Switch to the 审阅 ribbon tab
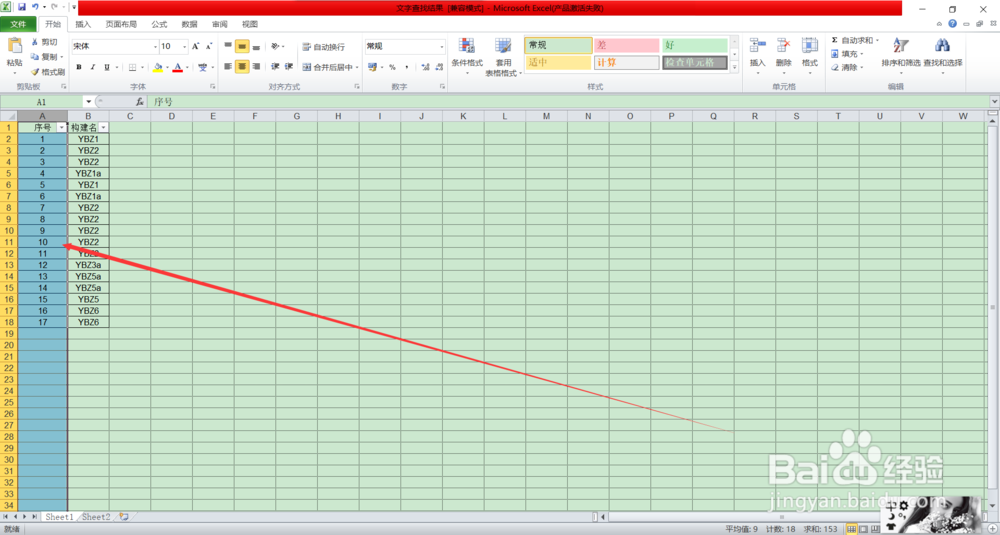Screen dimensions: 1000x535 219,24
